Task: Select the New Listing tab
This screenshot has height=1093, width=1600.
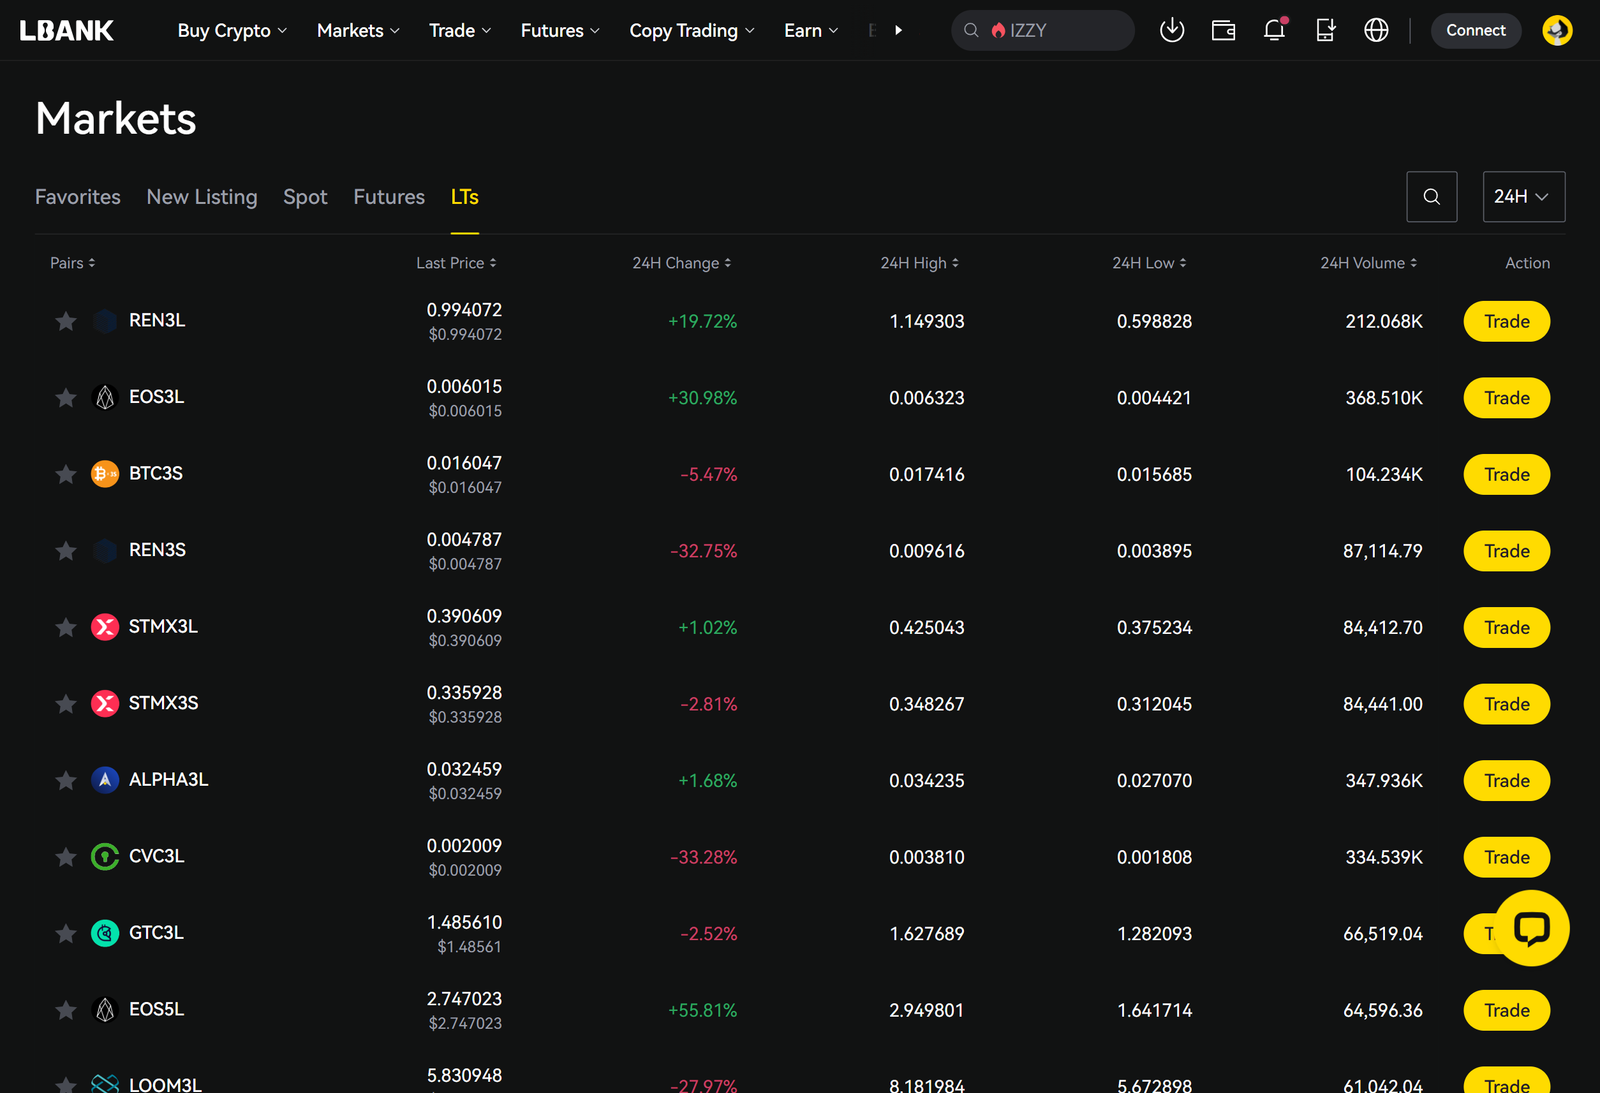Action: tap(202, 197)
